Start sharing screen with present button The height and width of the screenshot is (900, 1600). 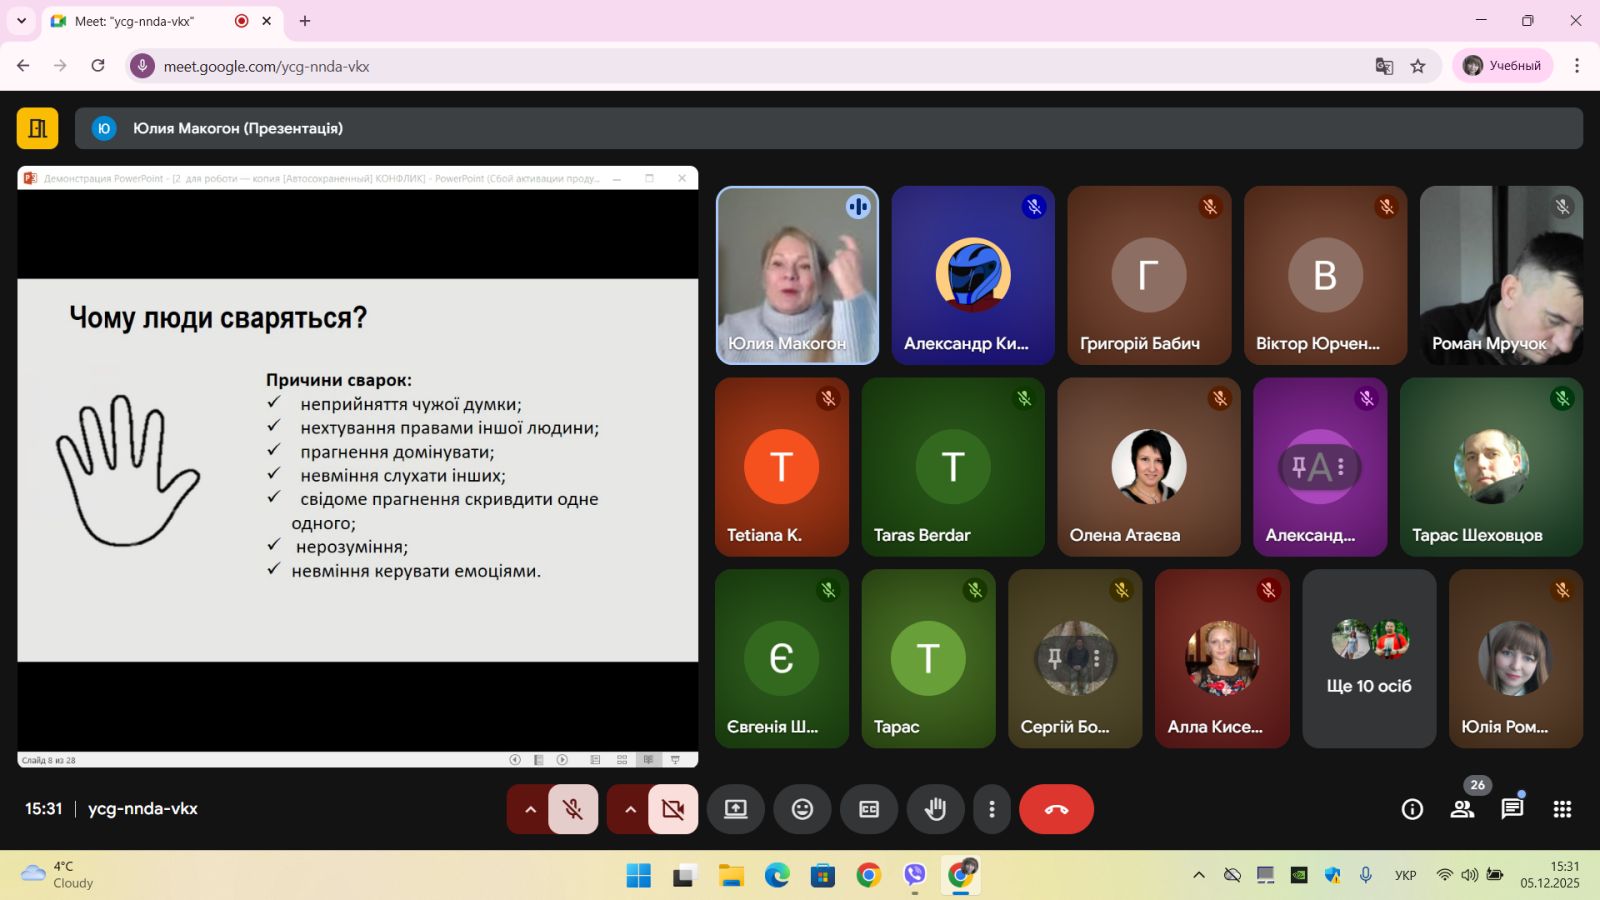click(736, 809)
